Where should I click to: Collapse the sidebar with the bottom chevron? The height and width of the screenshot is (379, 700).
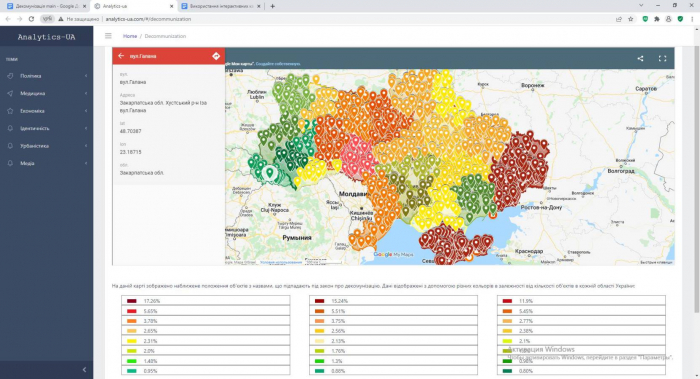tap(84, 370)
